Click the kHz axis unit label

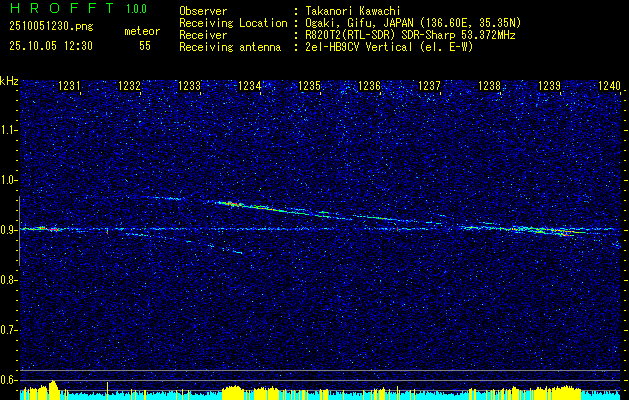pos(9,81)
